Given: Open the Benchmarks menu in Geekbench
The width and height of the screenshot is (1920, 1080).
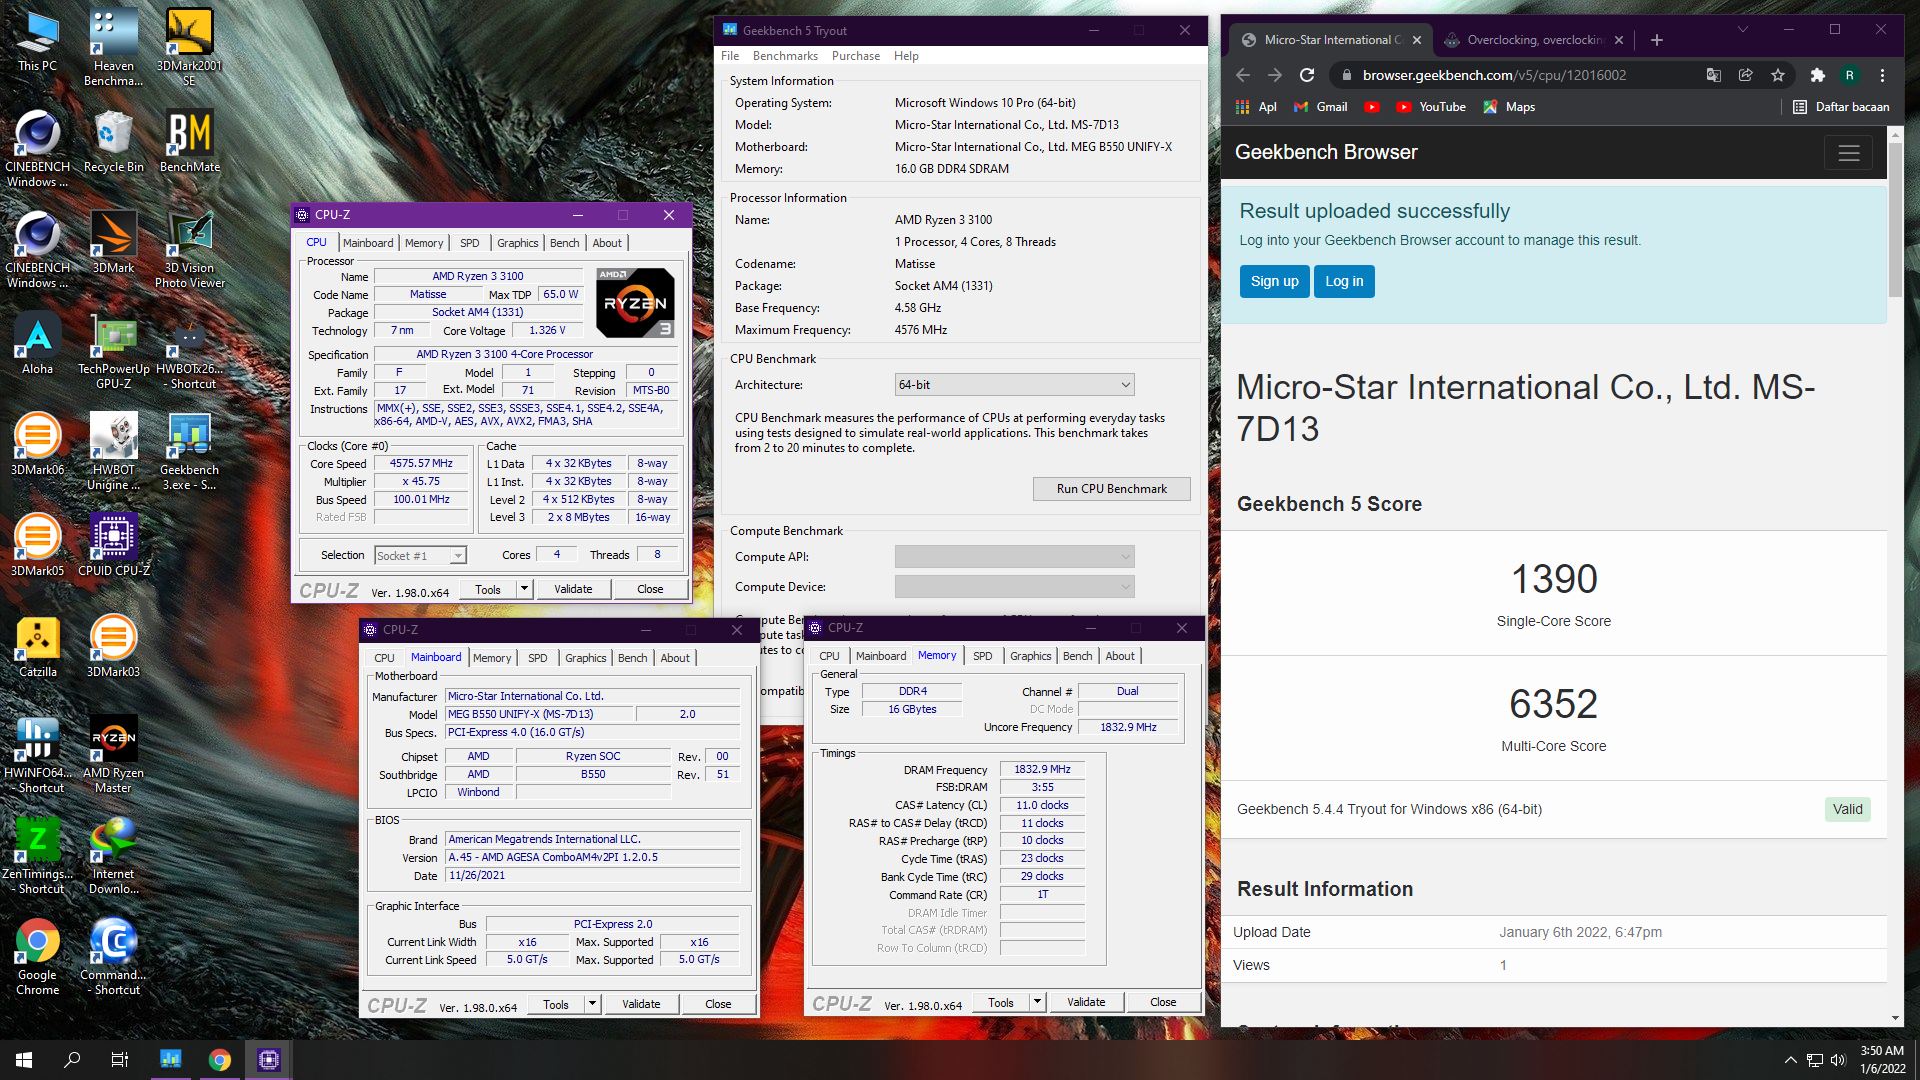Looking at the screenshot, I should pos(785,56).
